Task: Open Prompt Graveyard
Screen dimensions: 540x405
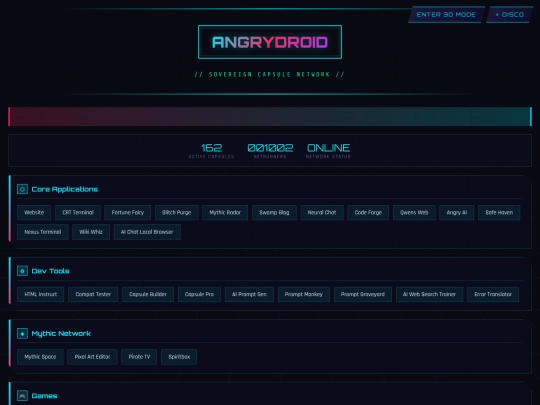Action: pos(363,294)
